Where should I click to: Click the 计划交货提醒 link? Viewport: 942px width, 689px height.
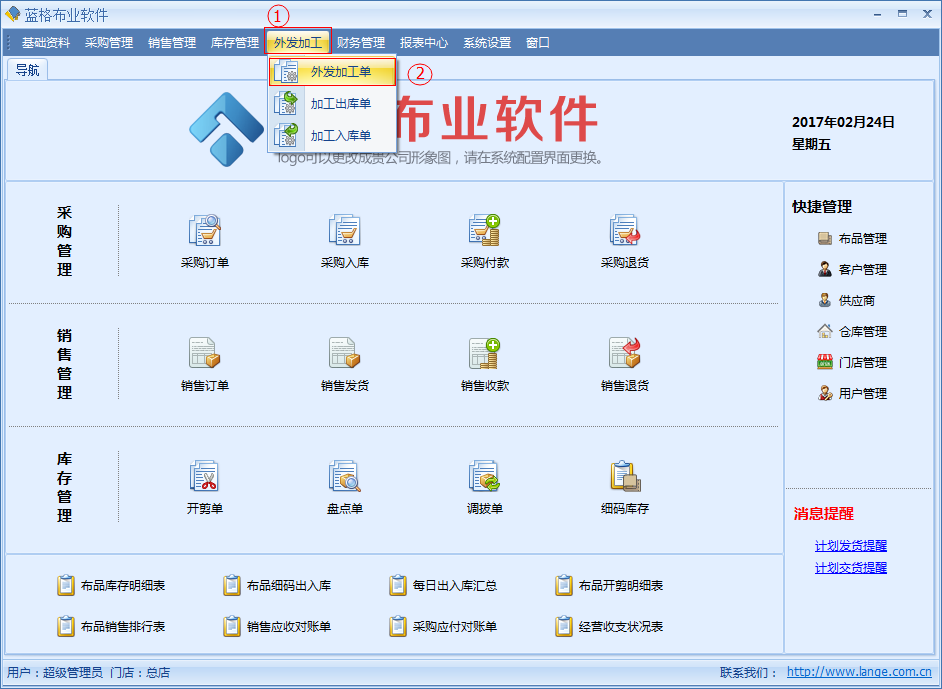pyautogui.click(x=851, y=567)
